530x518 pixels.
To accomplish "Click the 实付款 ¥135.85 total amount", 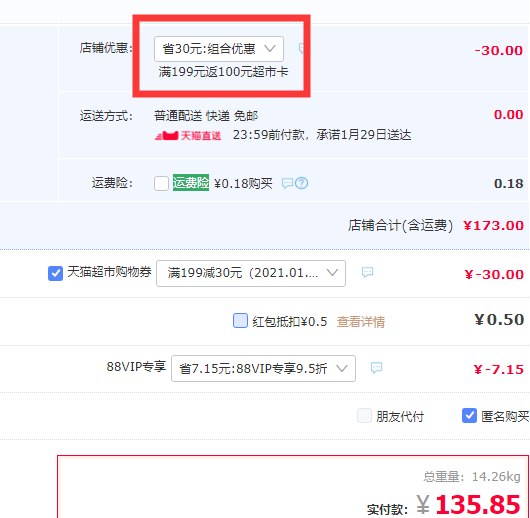I will pyautogui.click(x=468, y=504).
